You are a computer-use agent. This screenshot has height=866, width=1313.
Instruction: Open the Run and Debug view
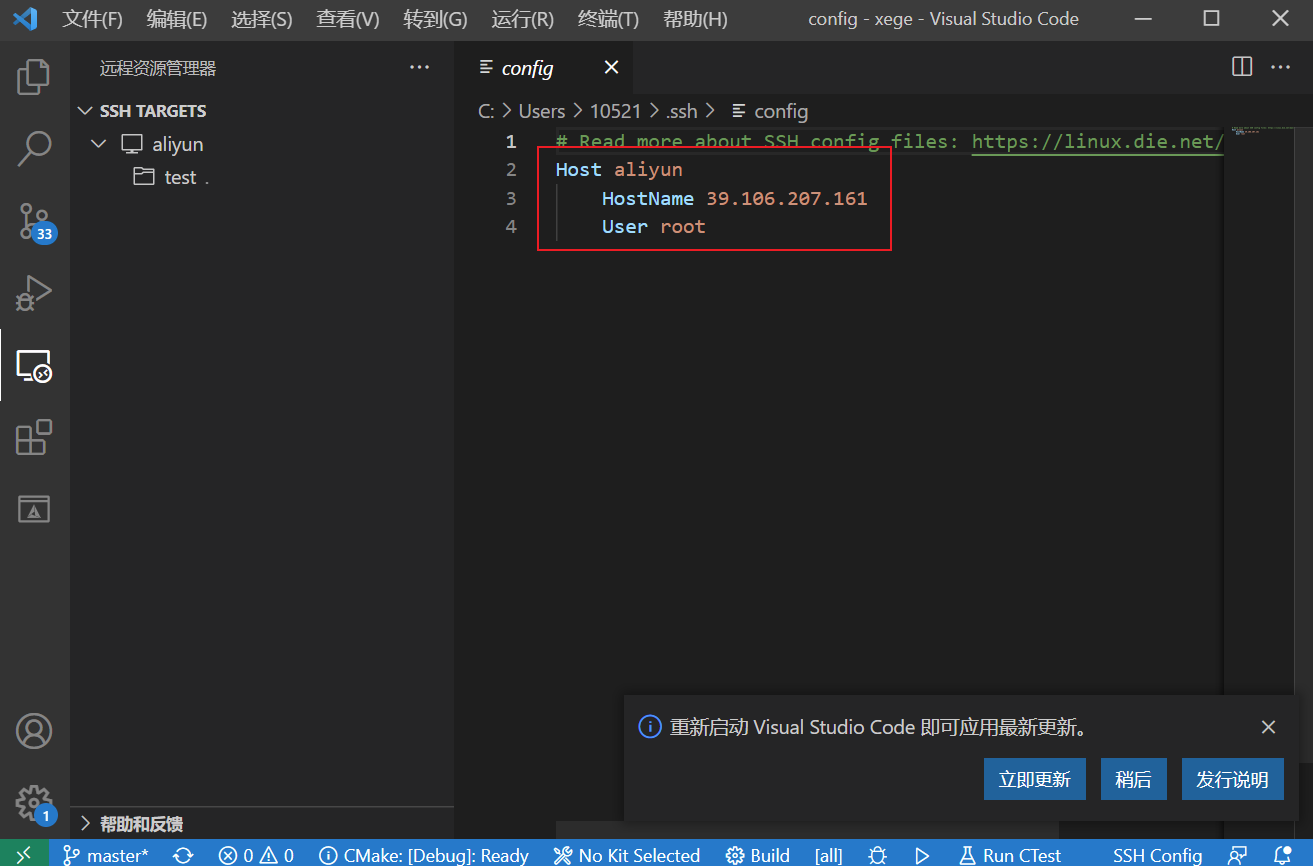34,293
